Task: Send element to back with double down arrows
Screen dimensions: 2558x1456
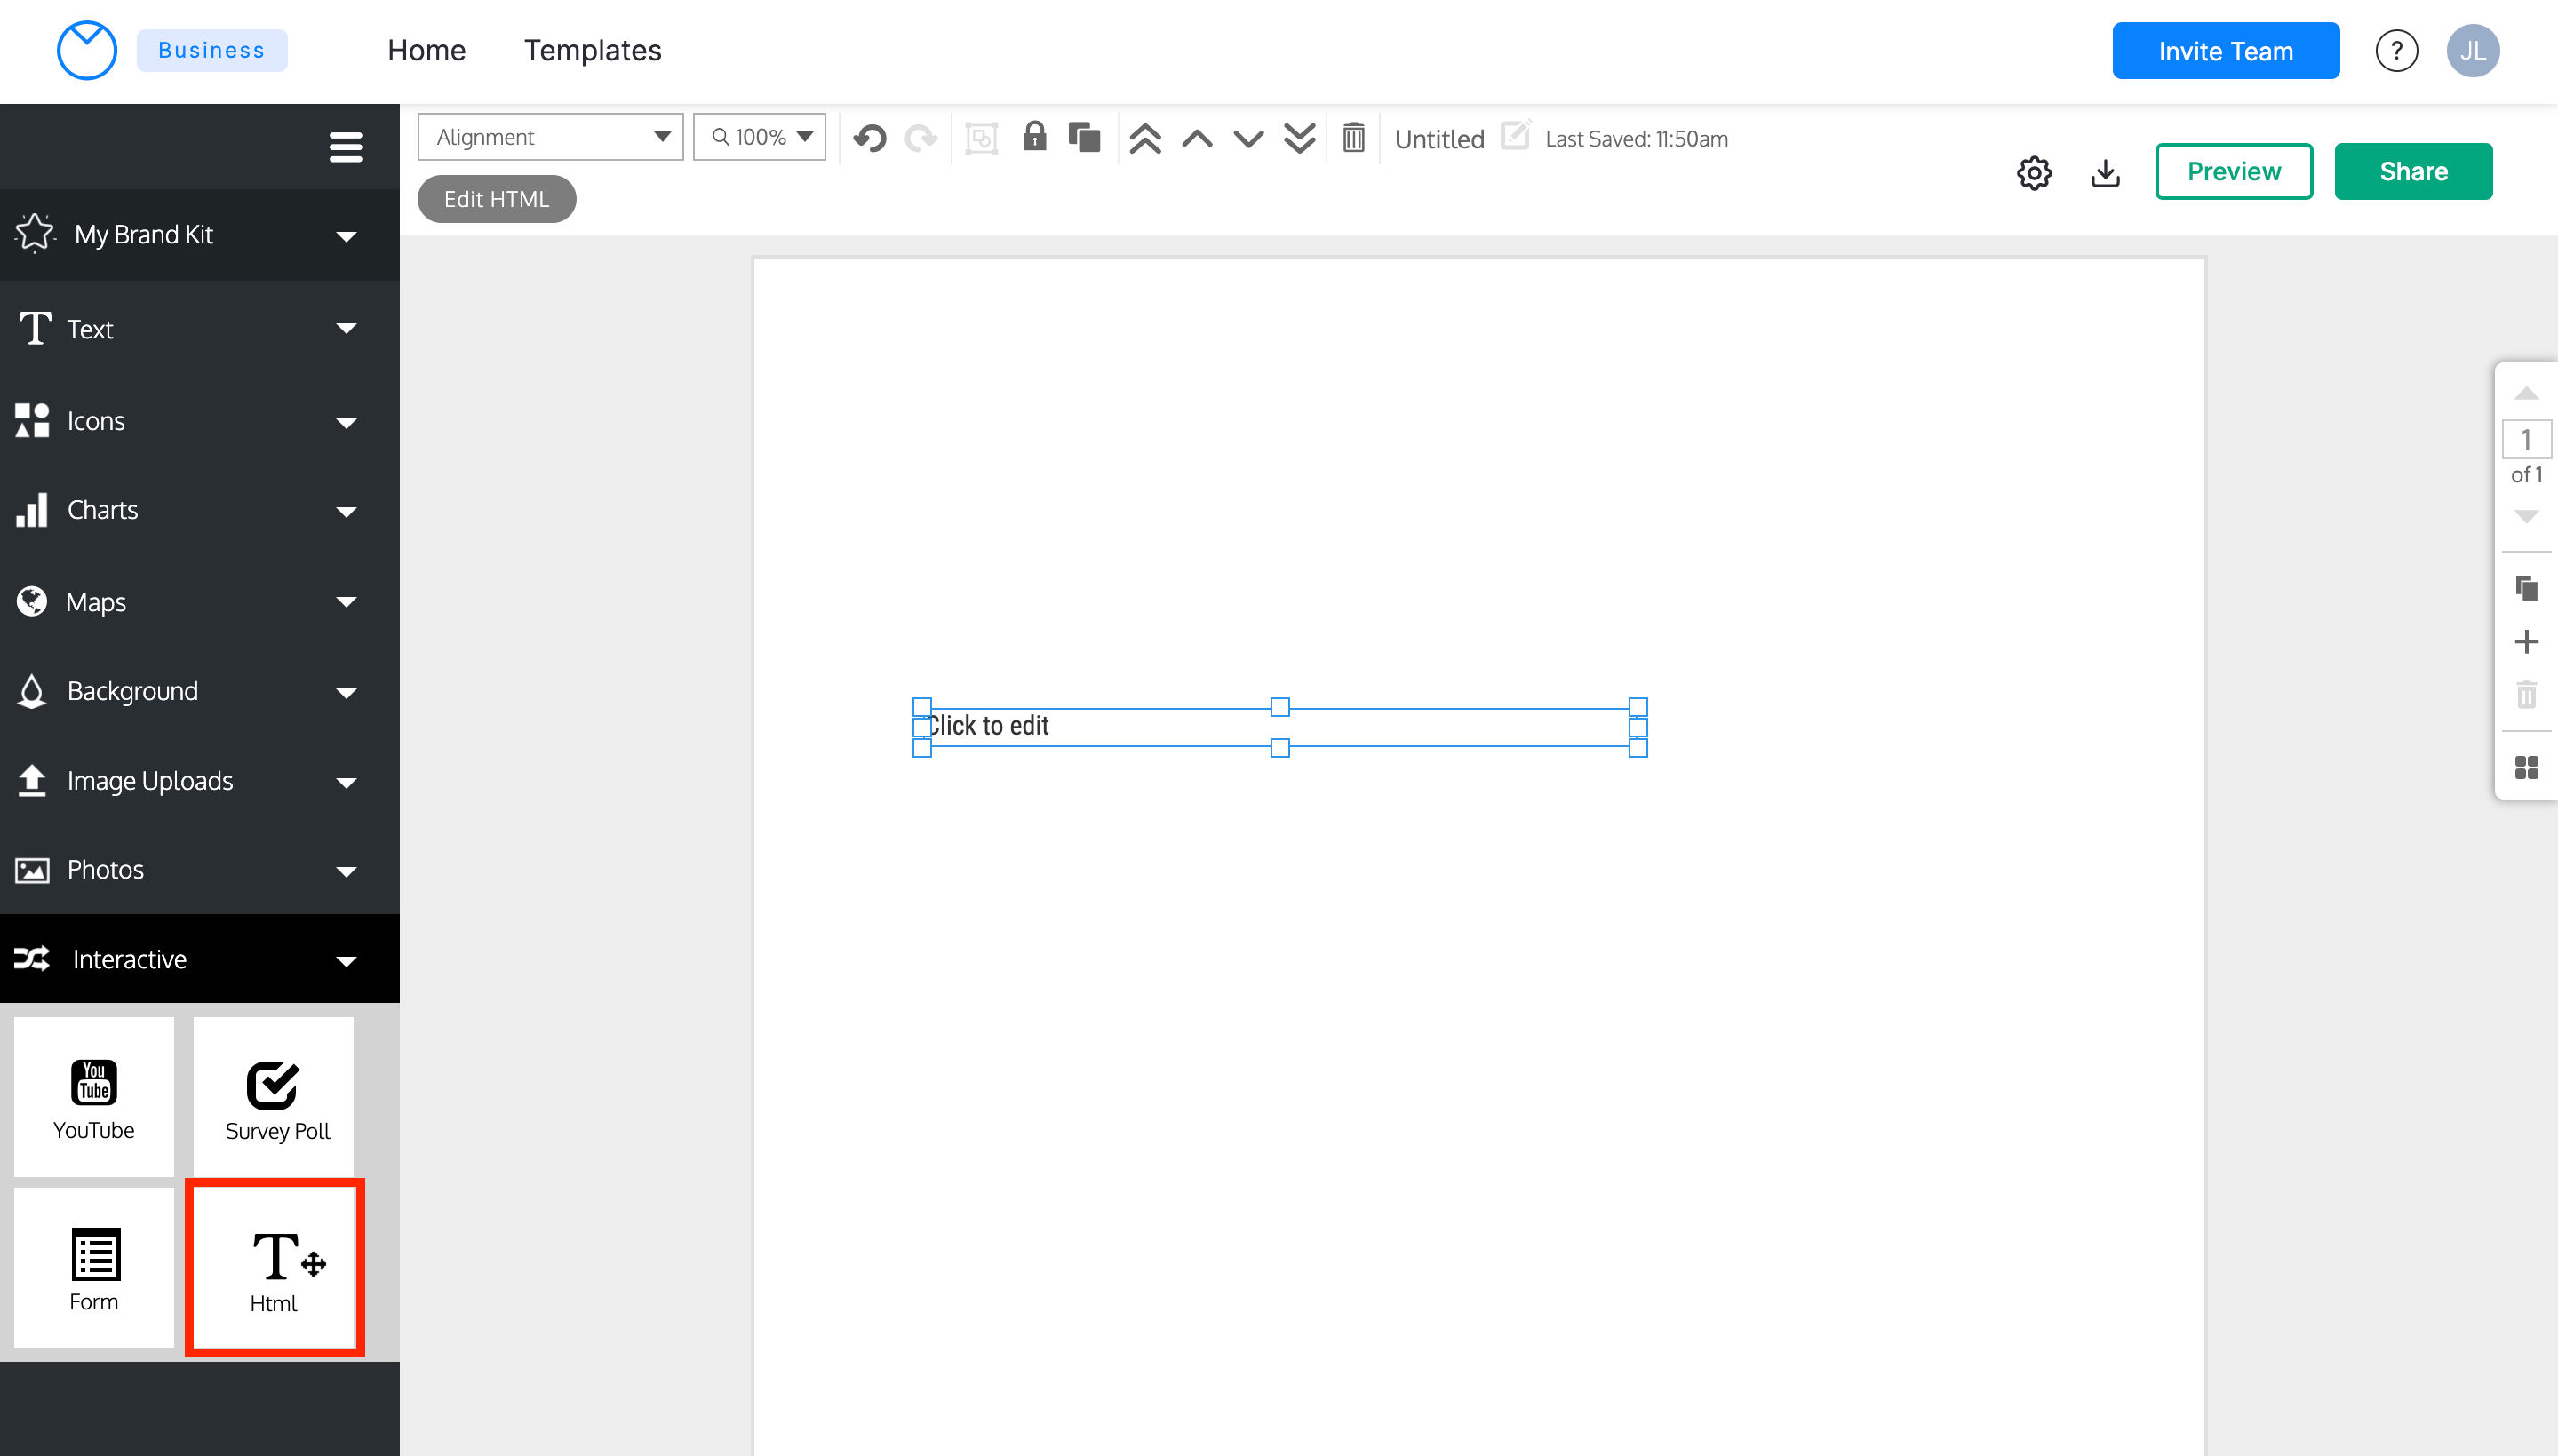Action: pos(1299,138)
